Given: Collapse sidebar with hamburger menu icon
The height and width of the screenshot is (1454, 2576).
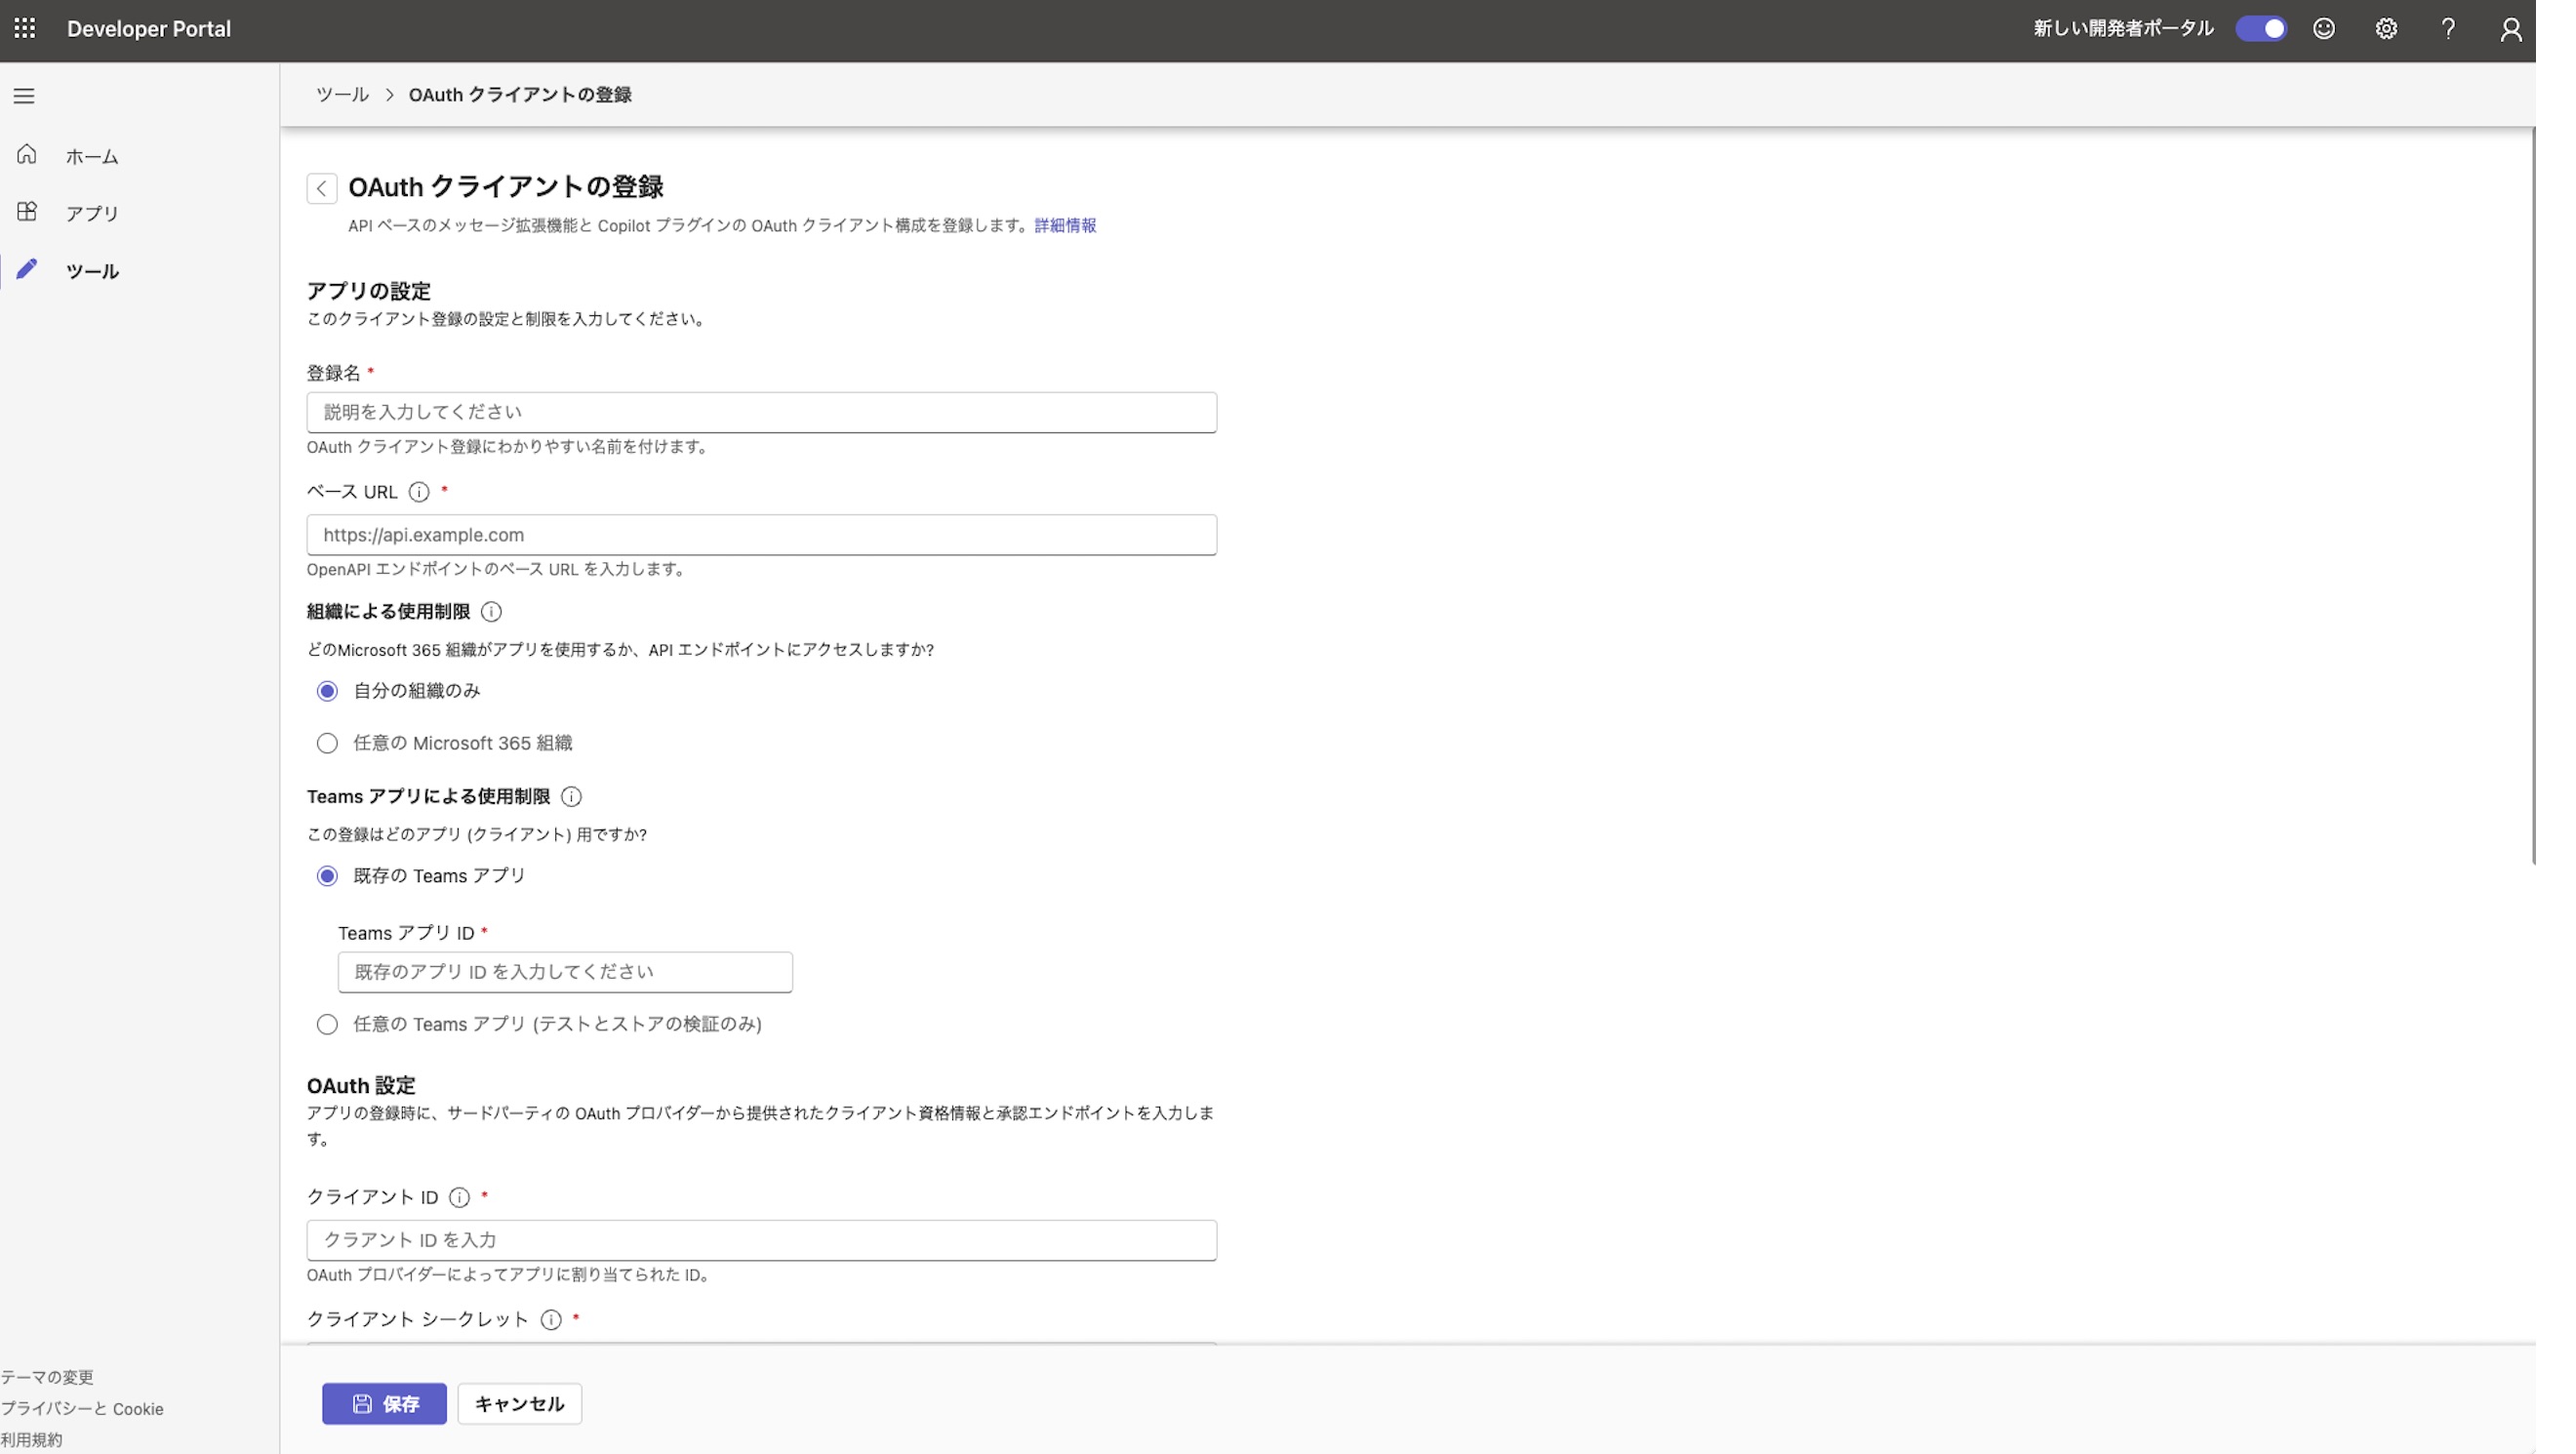Looking at the screenshot, I should click(x=24, y=96).
